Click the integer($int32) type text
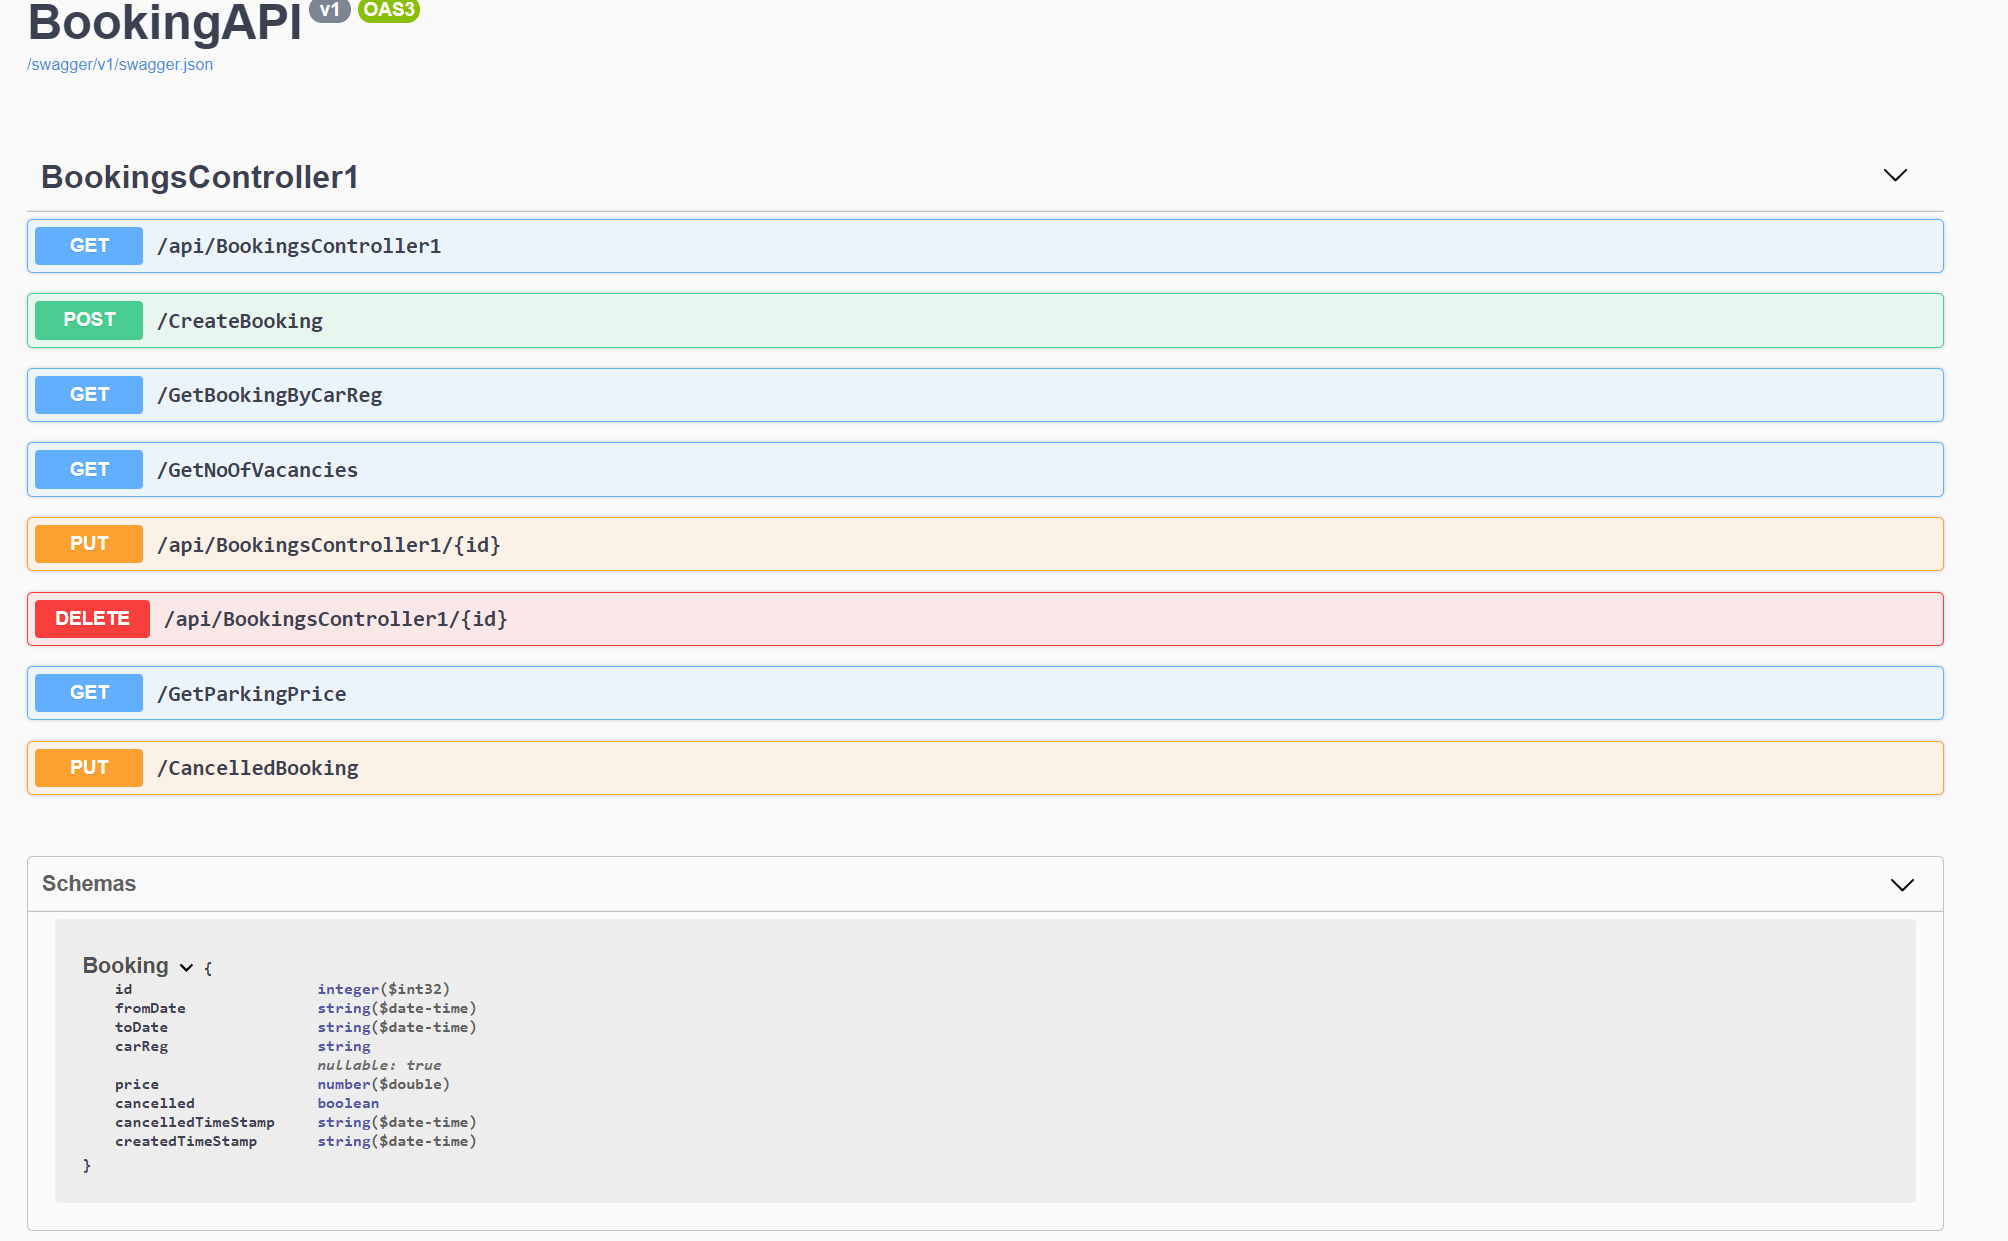The image size is (2008, 1241). click(x=384, y=989)
